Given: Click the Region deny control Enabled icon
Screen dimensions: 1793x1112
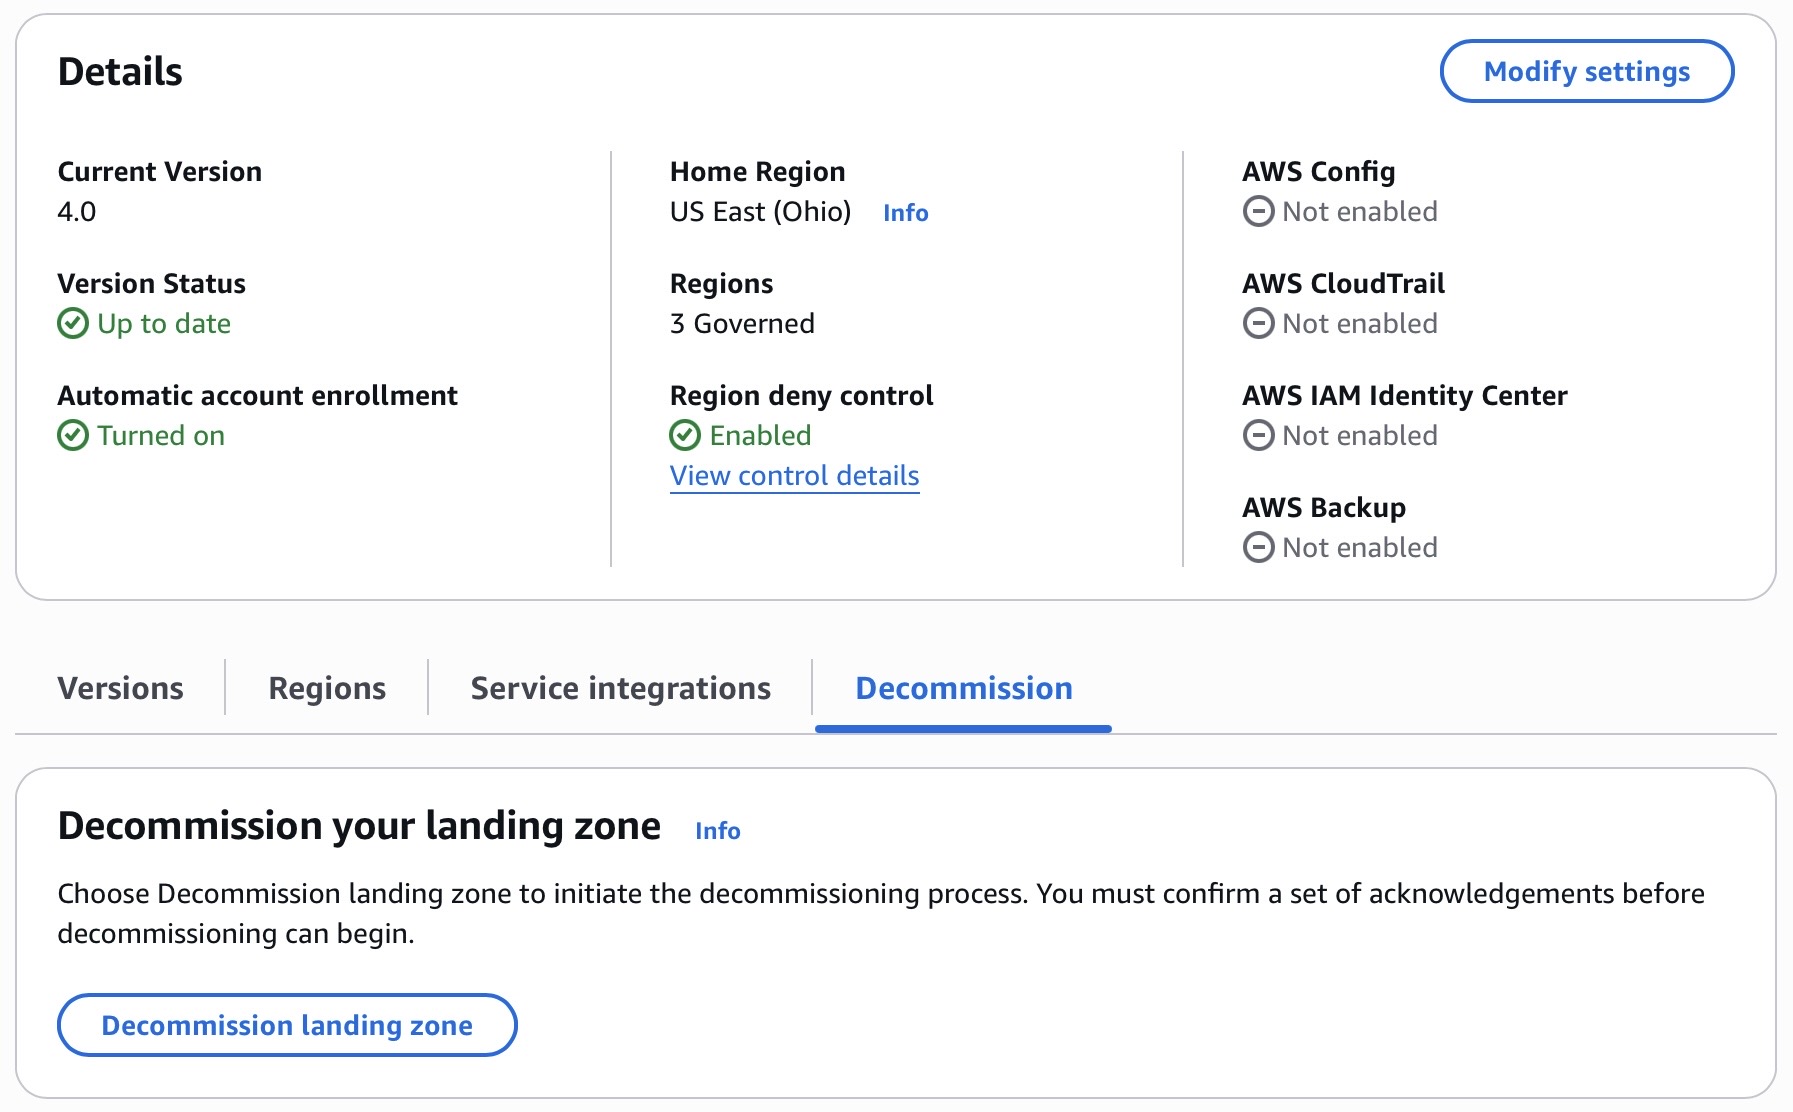Looking at the screenshot, I should pos(685,436).
